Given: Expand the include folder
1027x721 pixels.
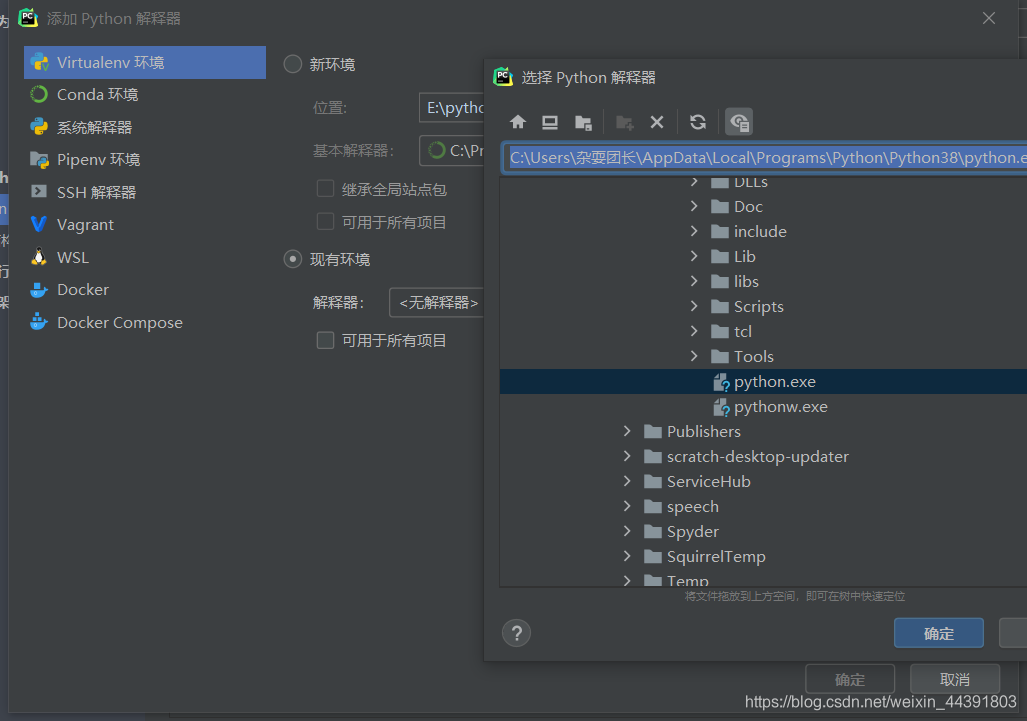Looking at the screenshot, I should (694, 231).
